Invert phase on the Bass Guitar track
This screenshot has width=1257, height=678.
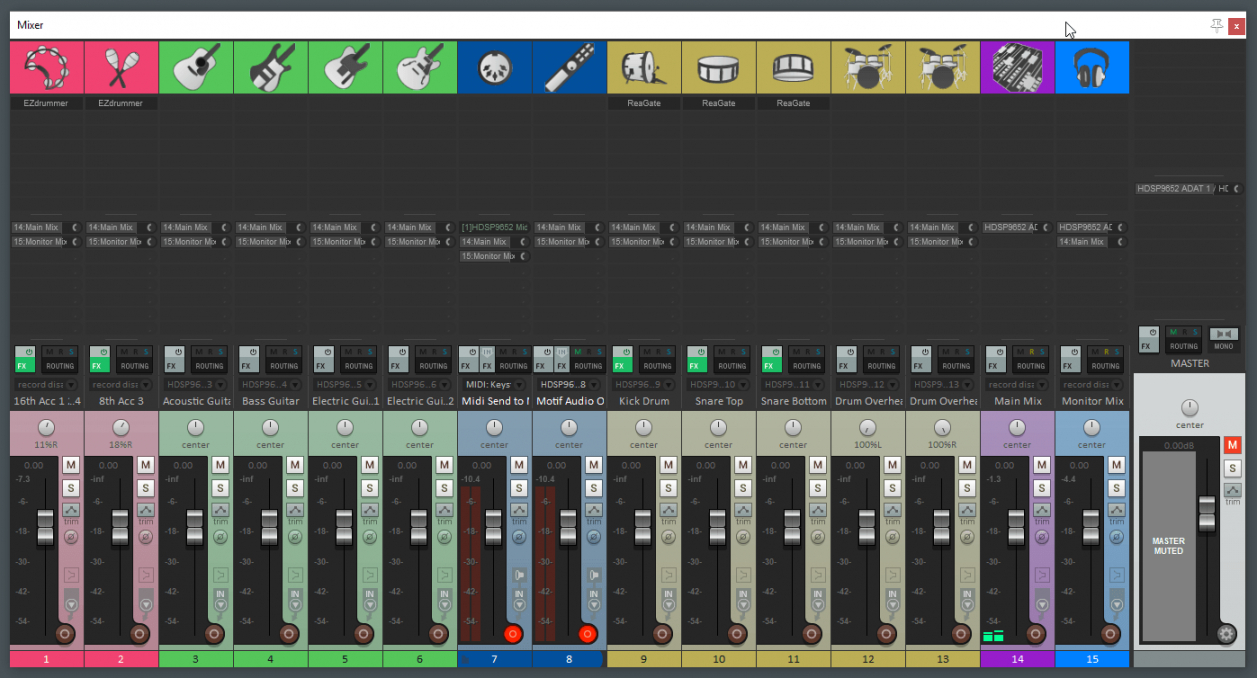[x=294, y=537]
